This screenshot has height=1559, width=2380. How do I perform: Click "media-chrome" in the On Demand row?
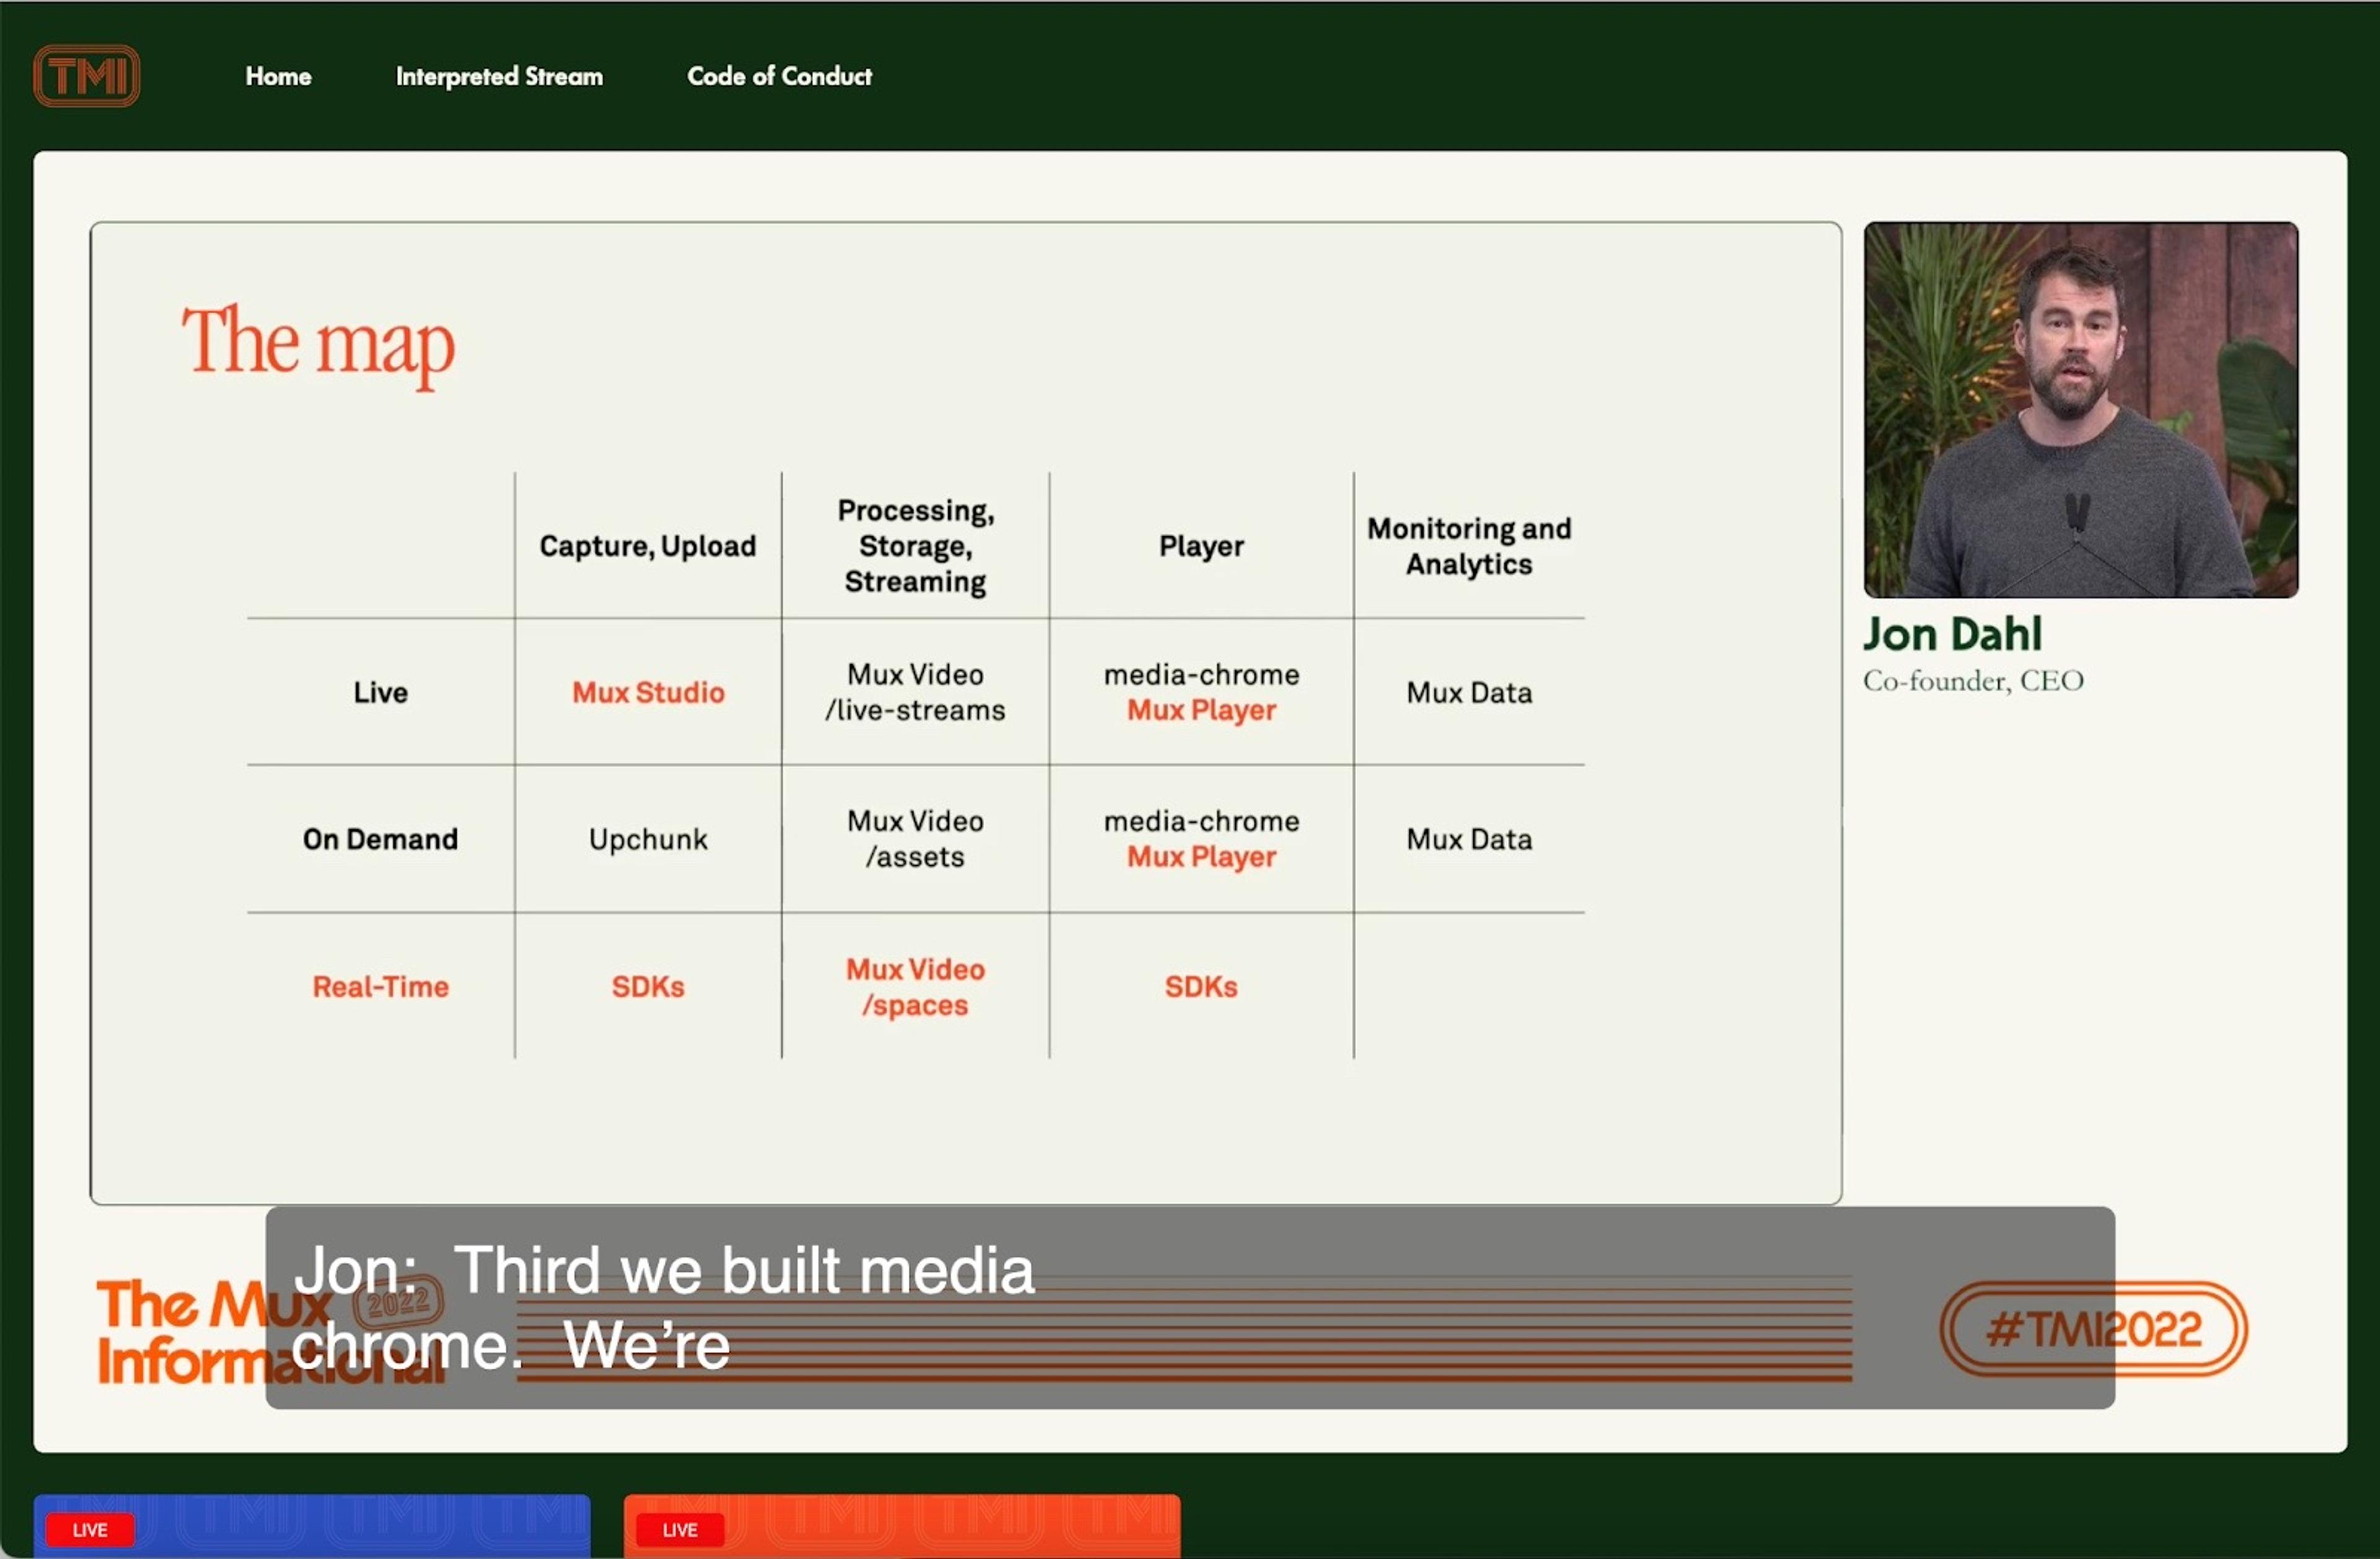1201,821
